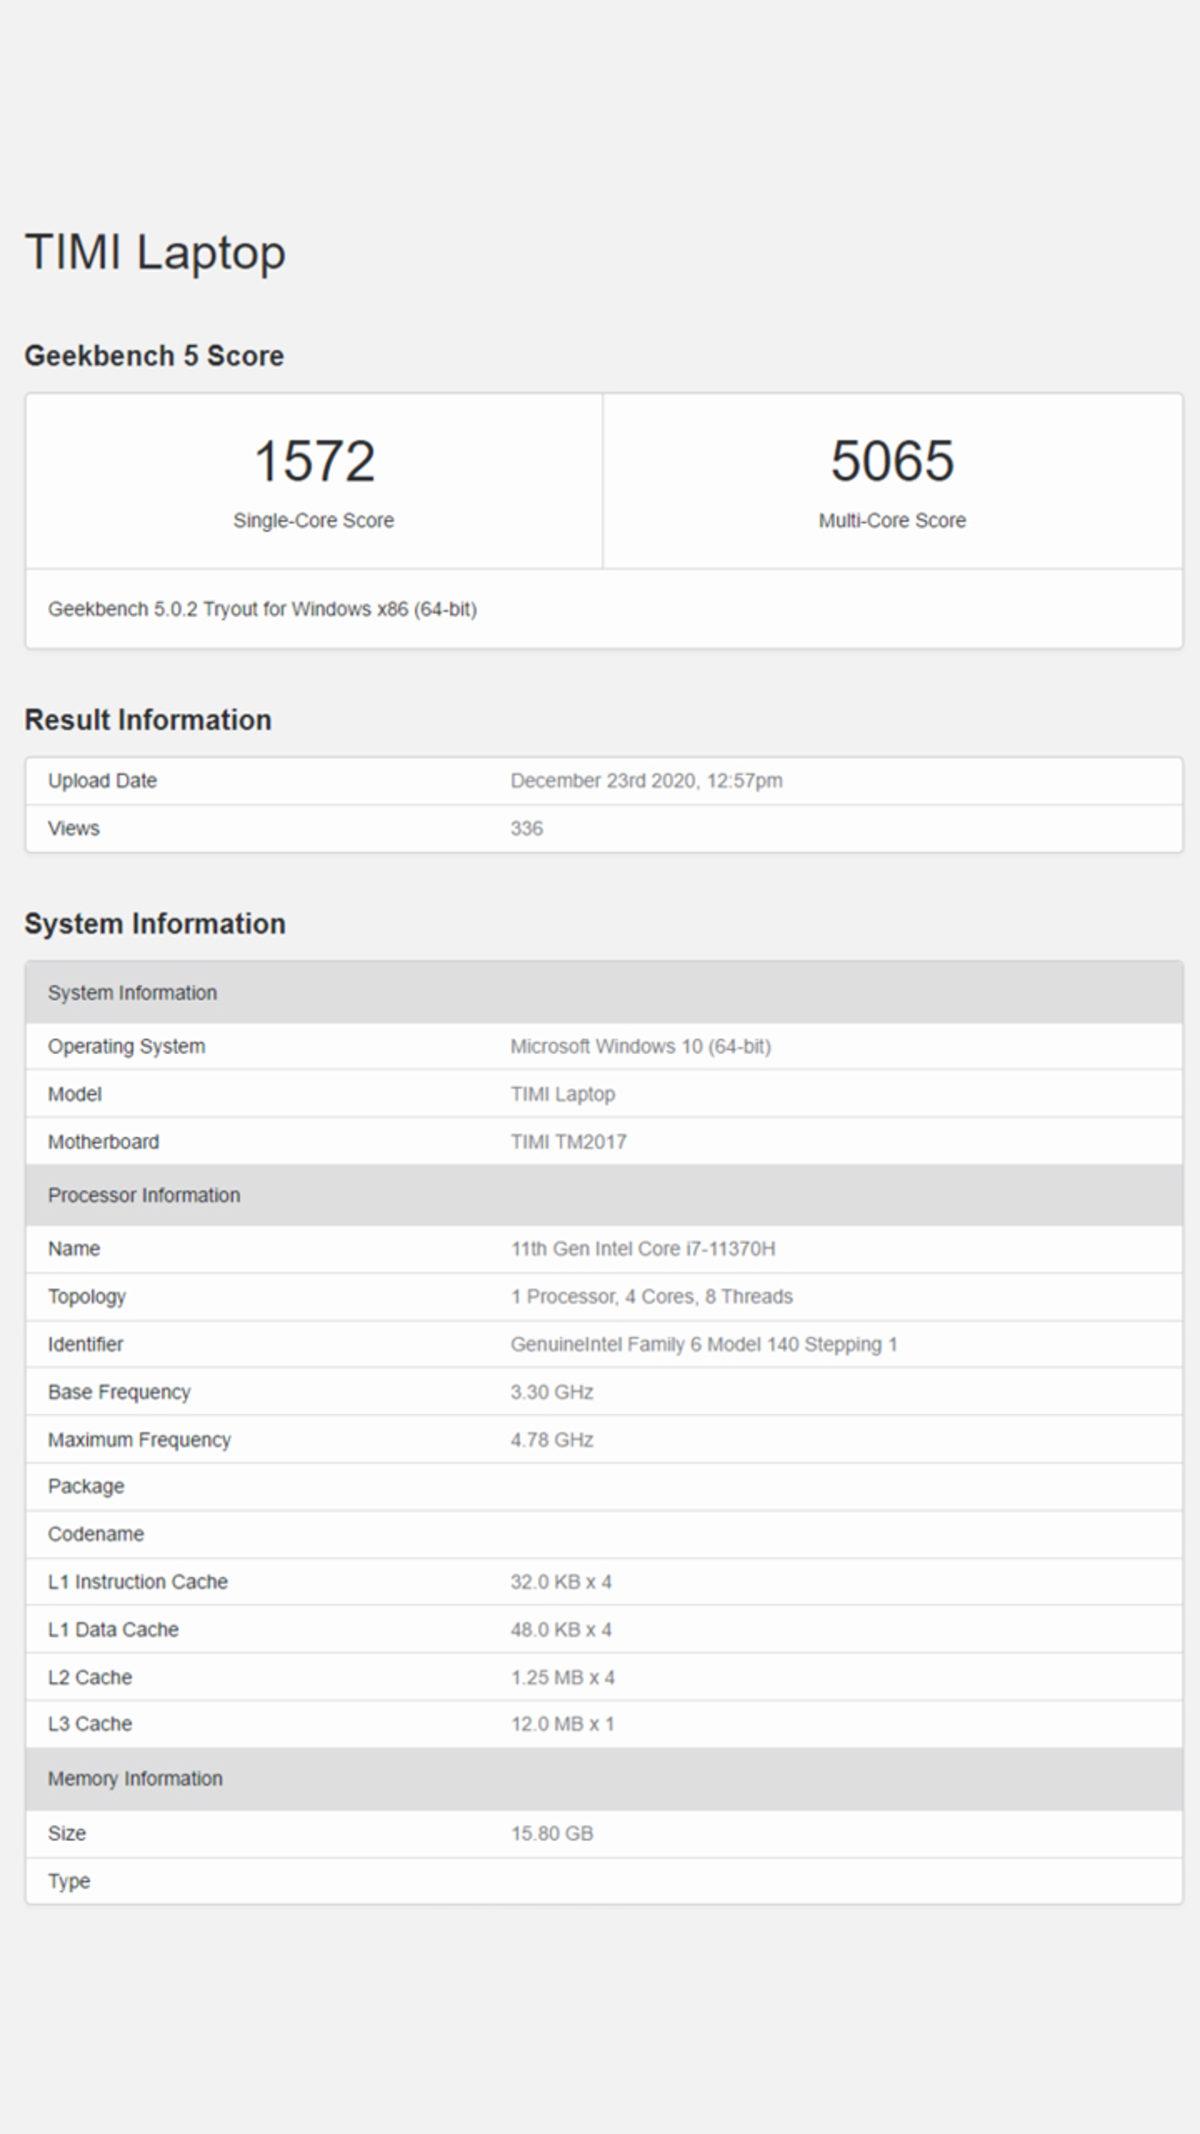
Task: Select GenuineIntel Family 6 Model 140 value
Action: point(704,1345)
